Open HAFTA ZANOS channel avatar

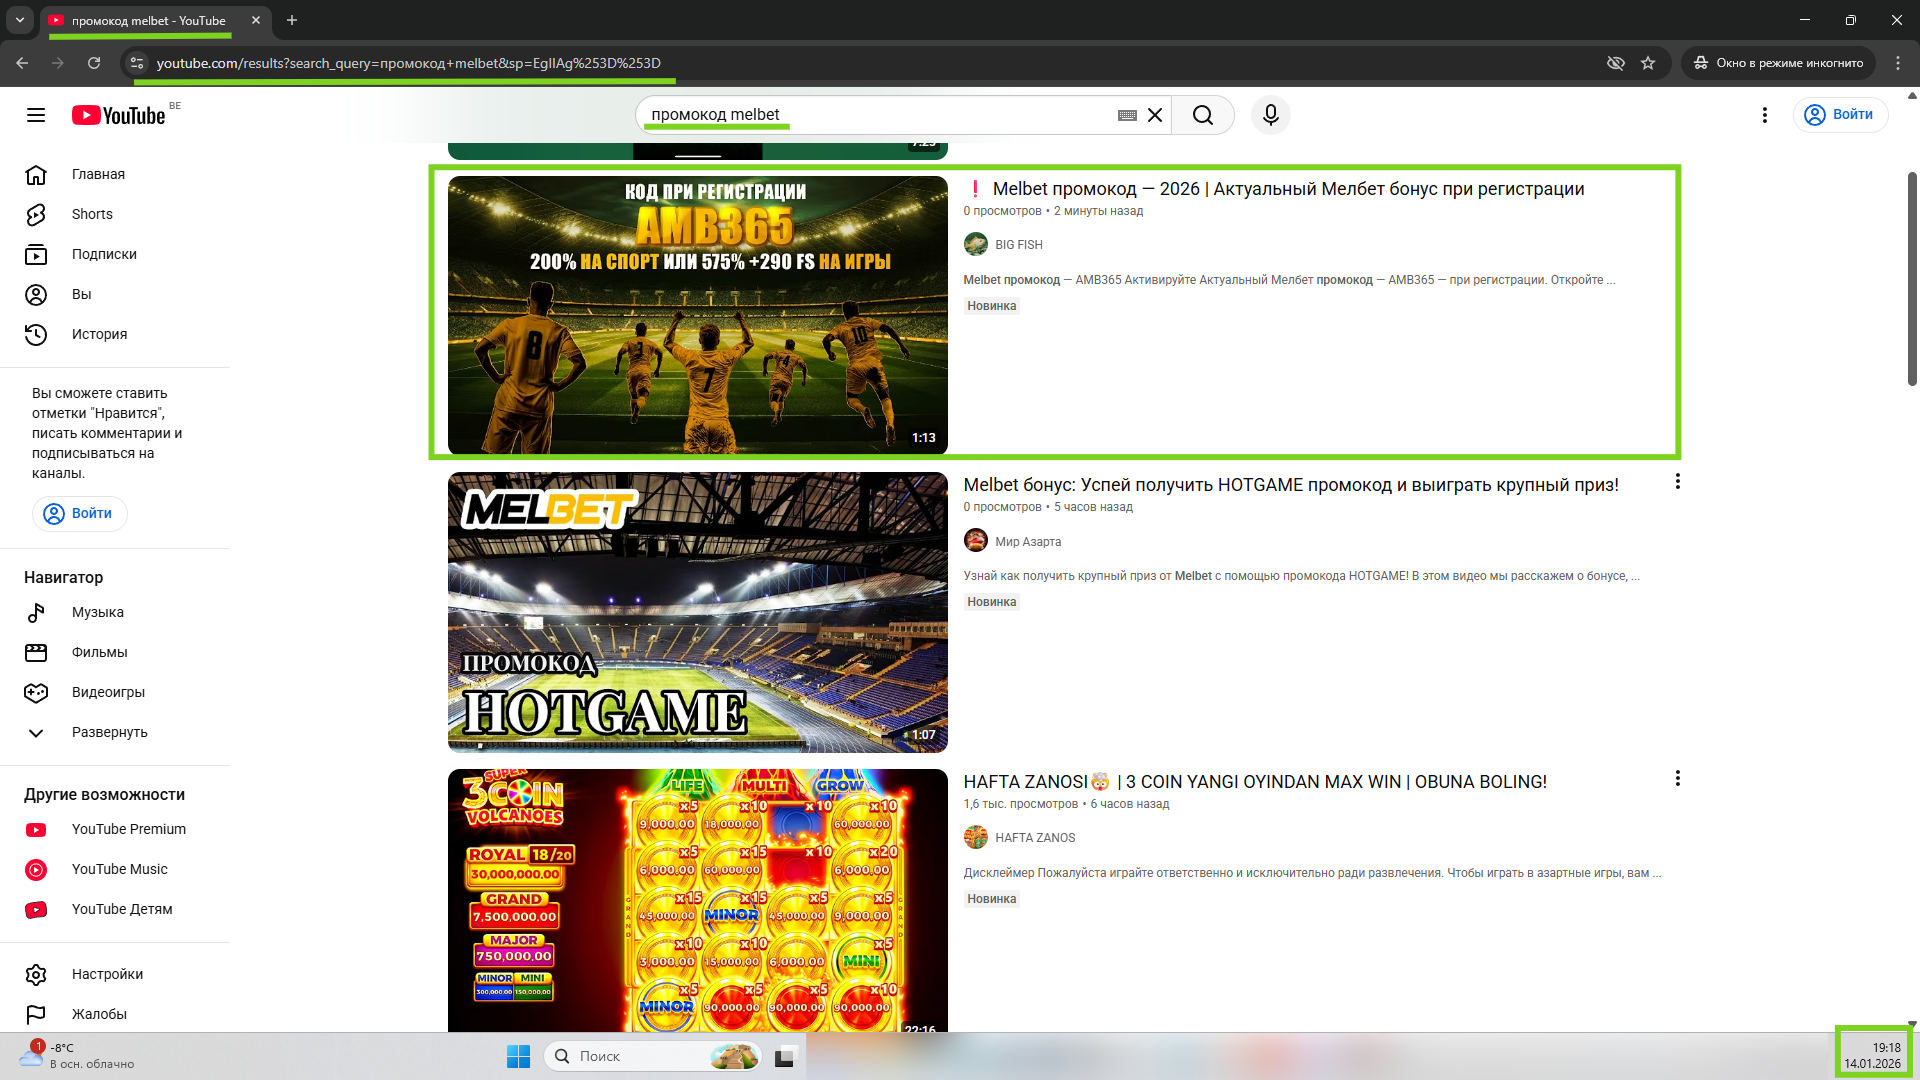pos(976,837)
